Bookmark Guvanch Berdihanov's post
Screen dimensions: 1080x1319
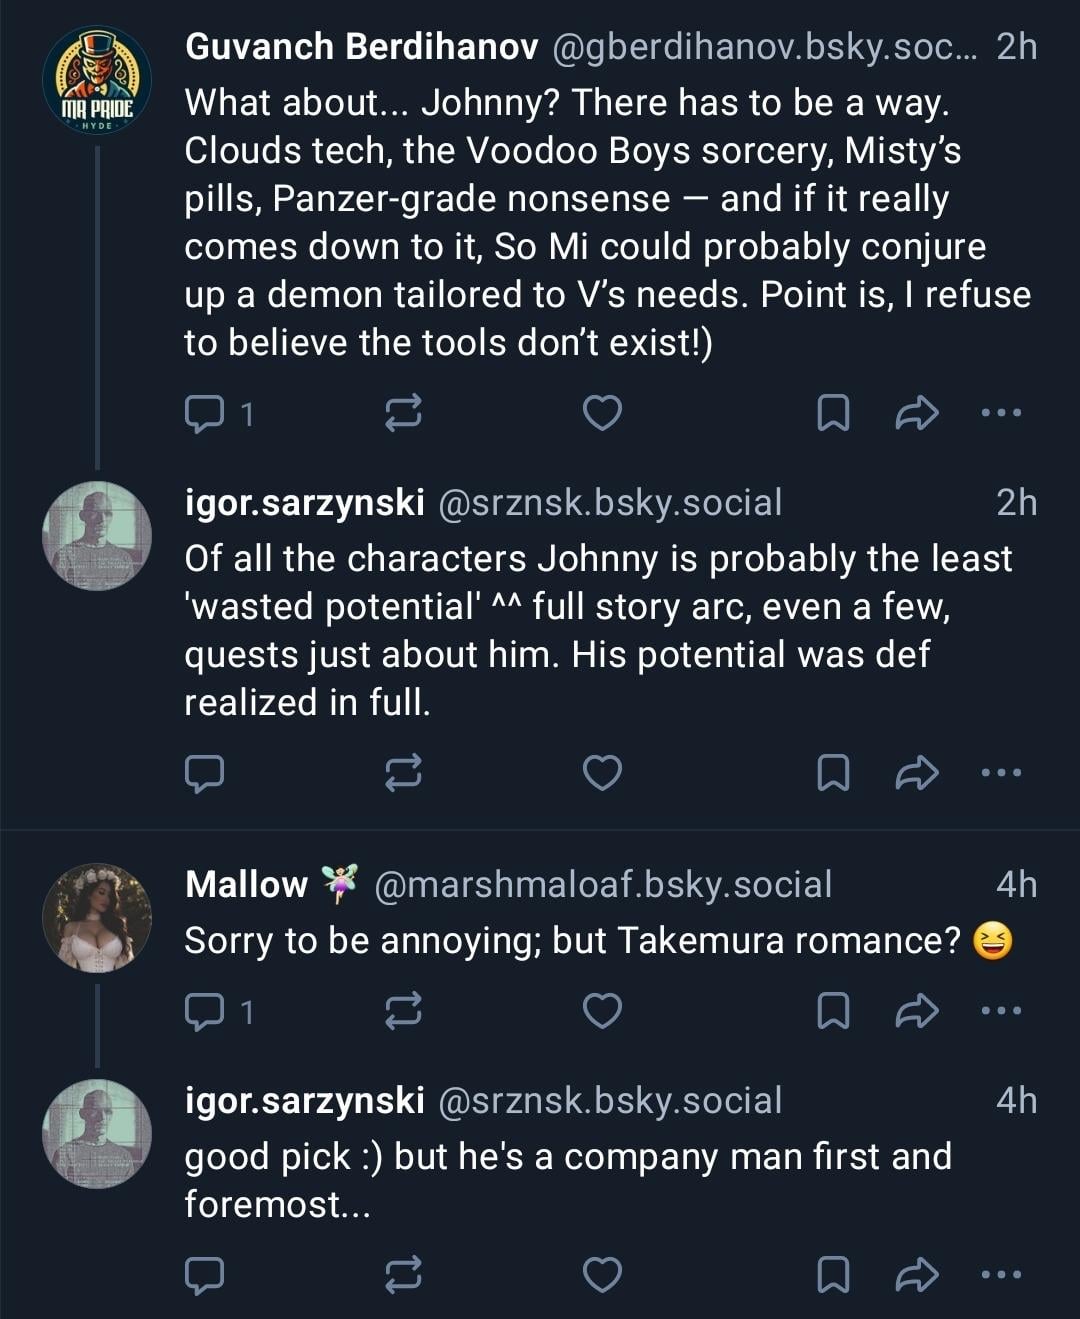[x=833, y=412]
